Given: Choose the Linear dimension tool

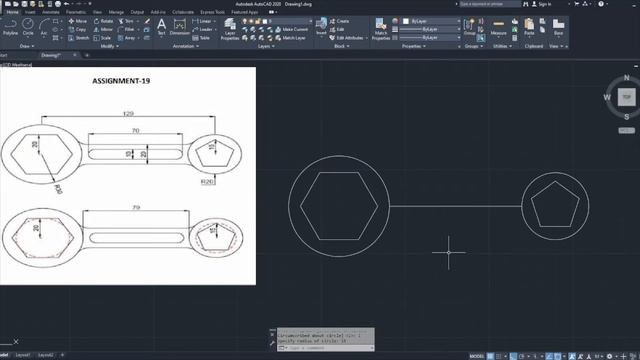Looking at the screenshot, I should pyautogui.click(x=202, y=21).
